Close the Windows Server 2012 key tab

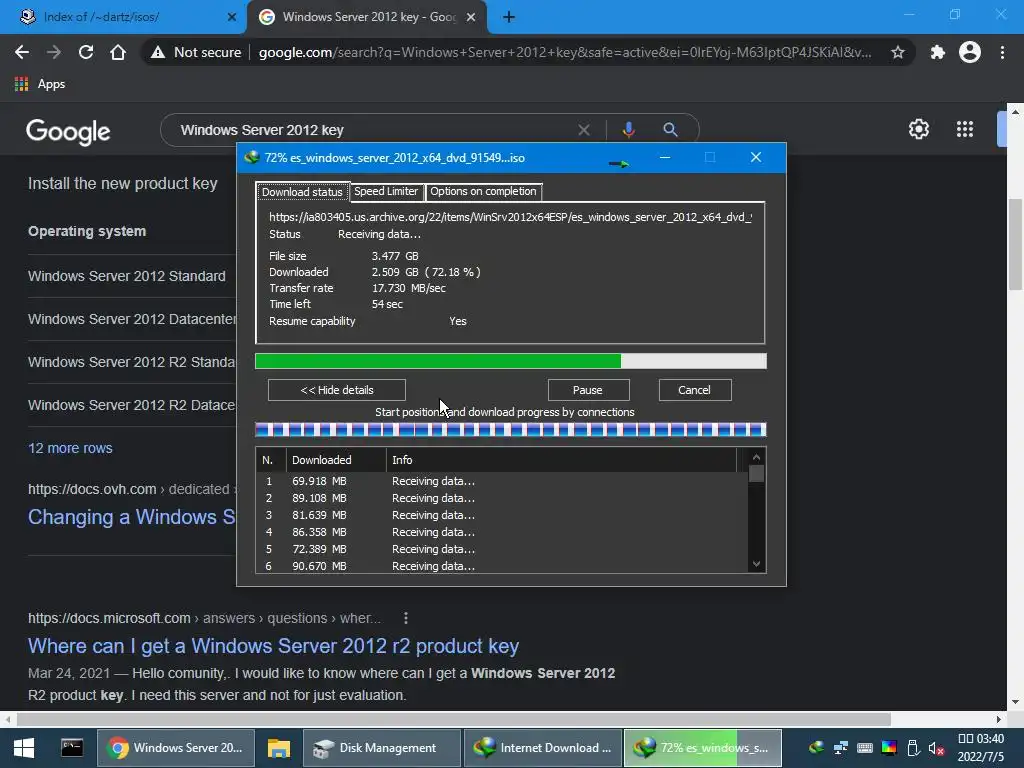471,17
